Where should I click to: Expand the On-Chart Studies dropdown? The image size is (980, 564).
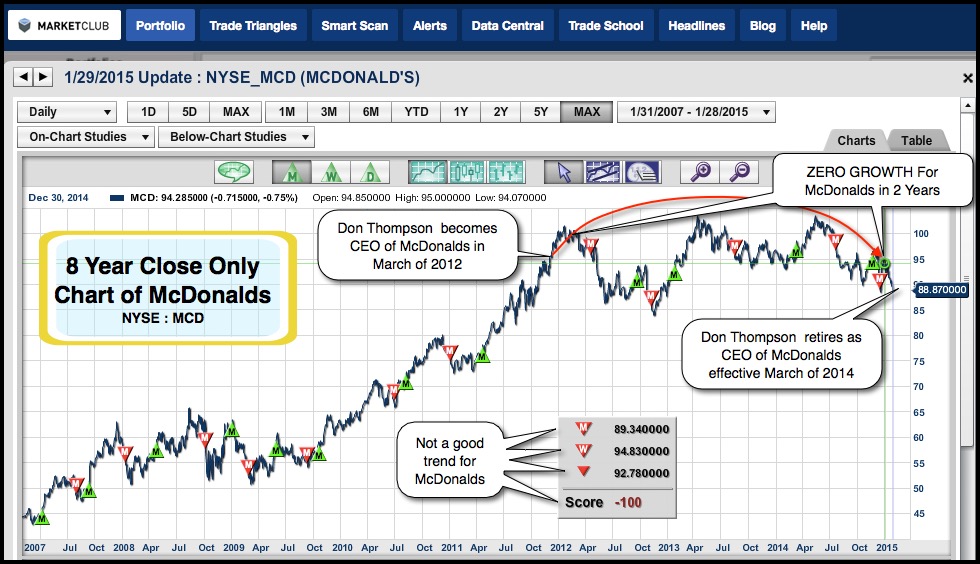tap(86, 137)
